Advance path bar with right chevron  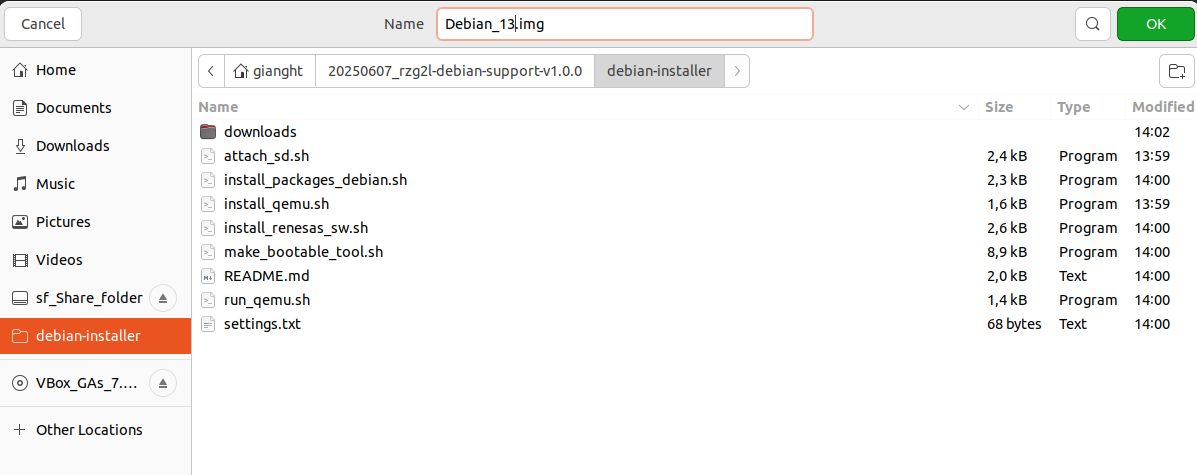click(x=737, y=71)
